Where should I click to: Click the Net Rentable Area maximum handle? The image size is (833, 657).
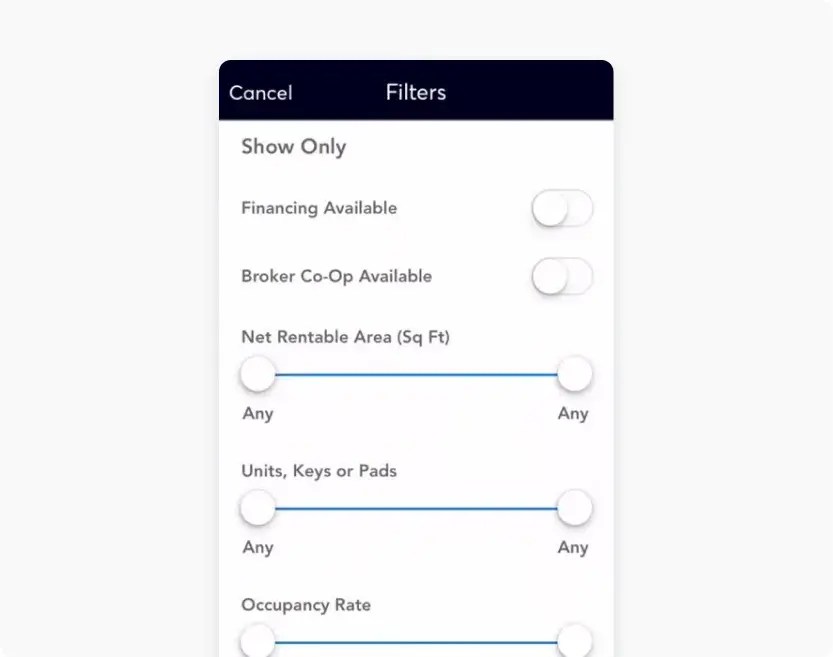click(x=575, y=375)
